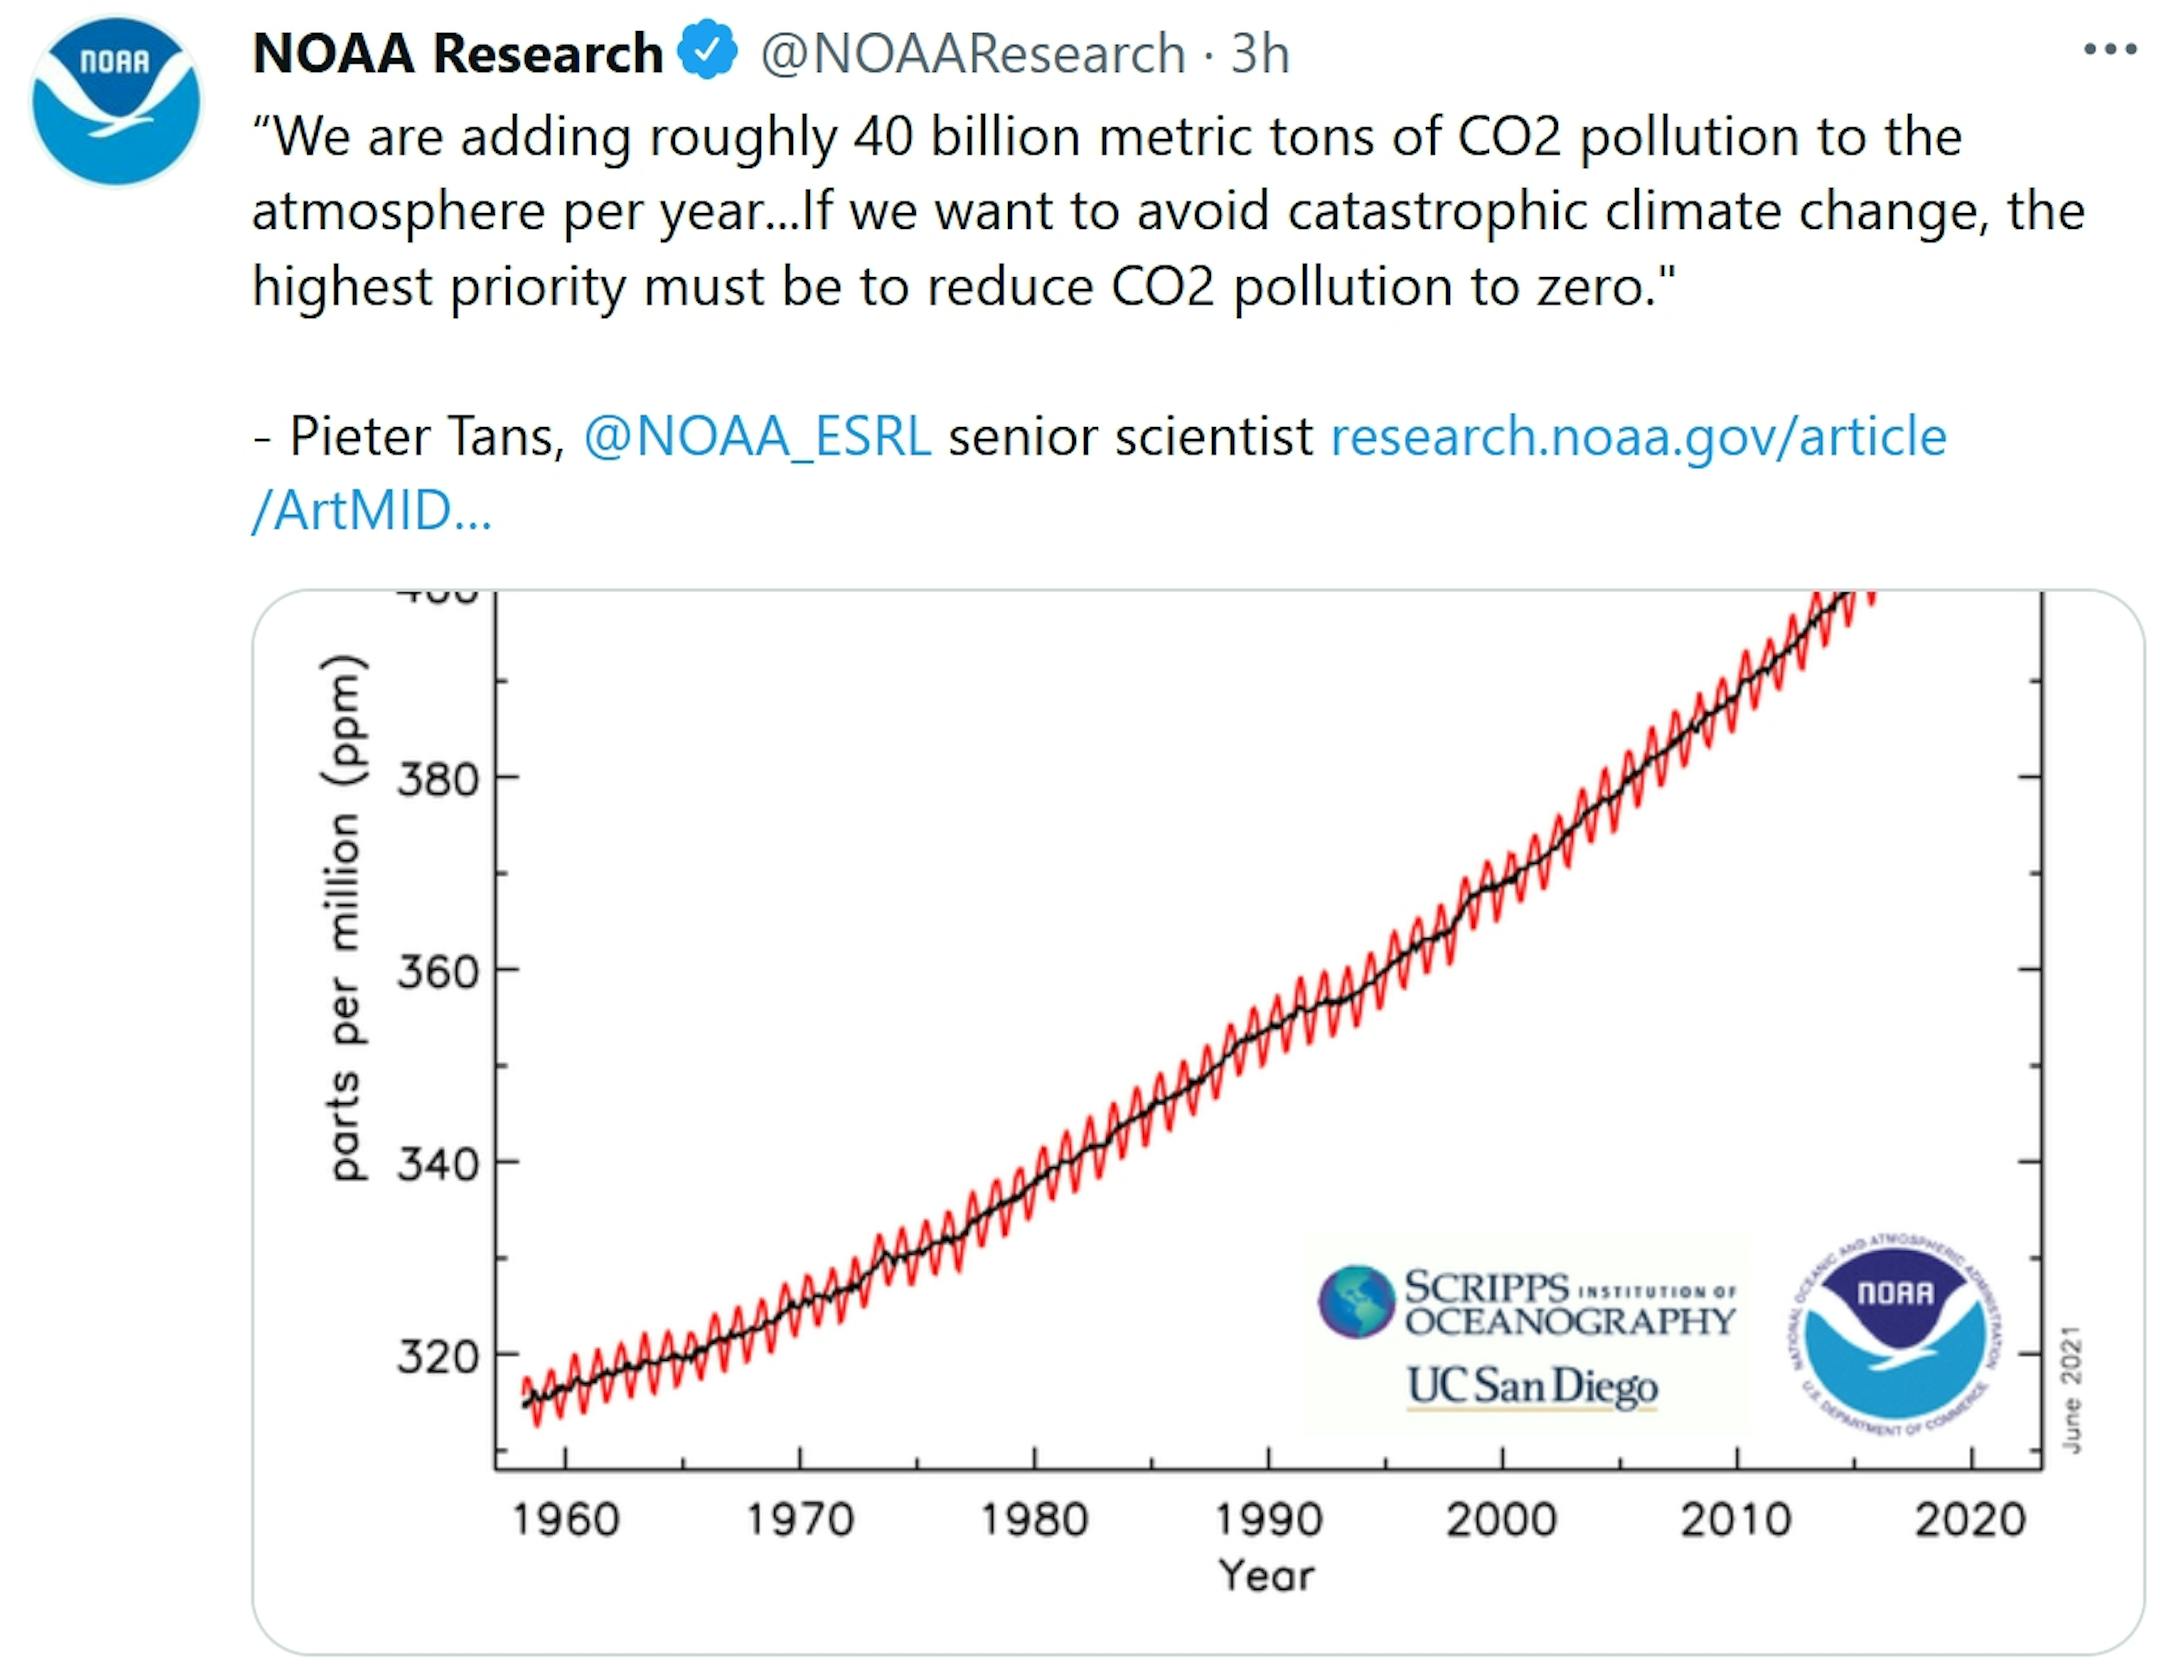Click the 2020 x-axis tick label

pos(1970,1520)
